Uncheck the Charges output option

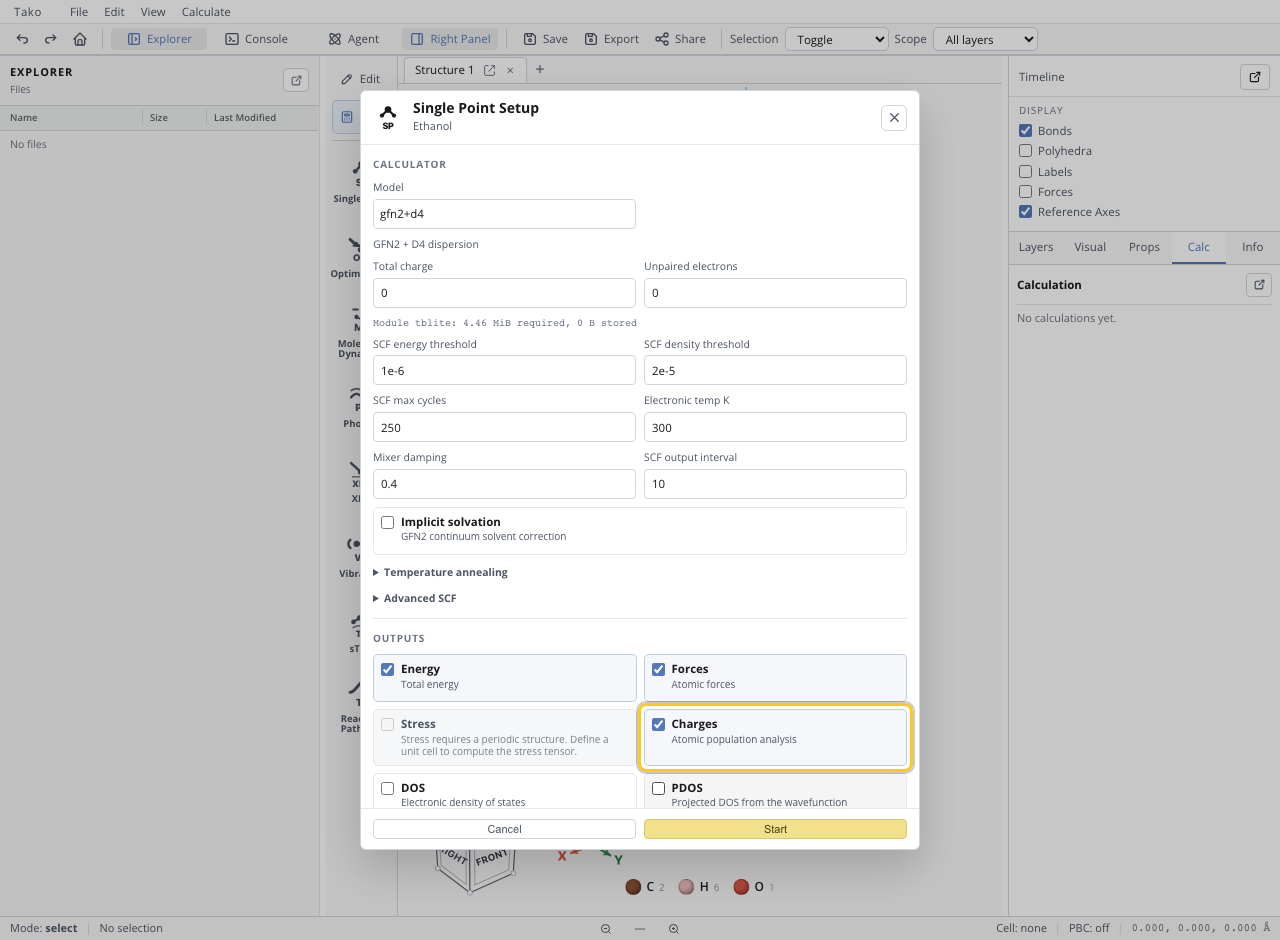click(658, 724)
